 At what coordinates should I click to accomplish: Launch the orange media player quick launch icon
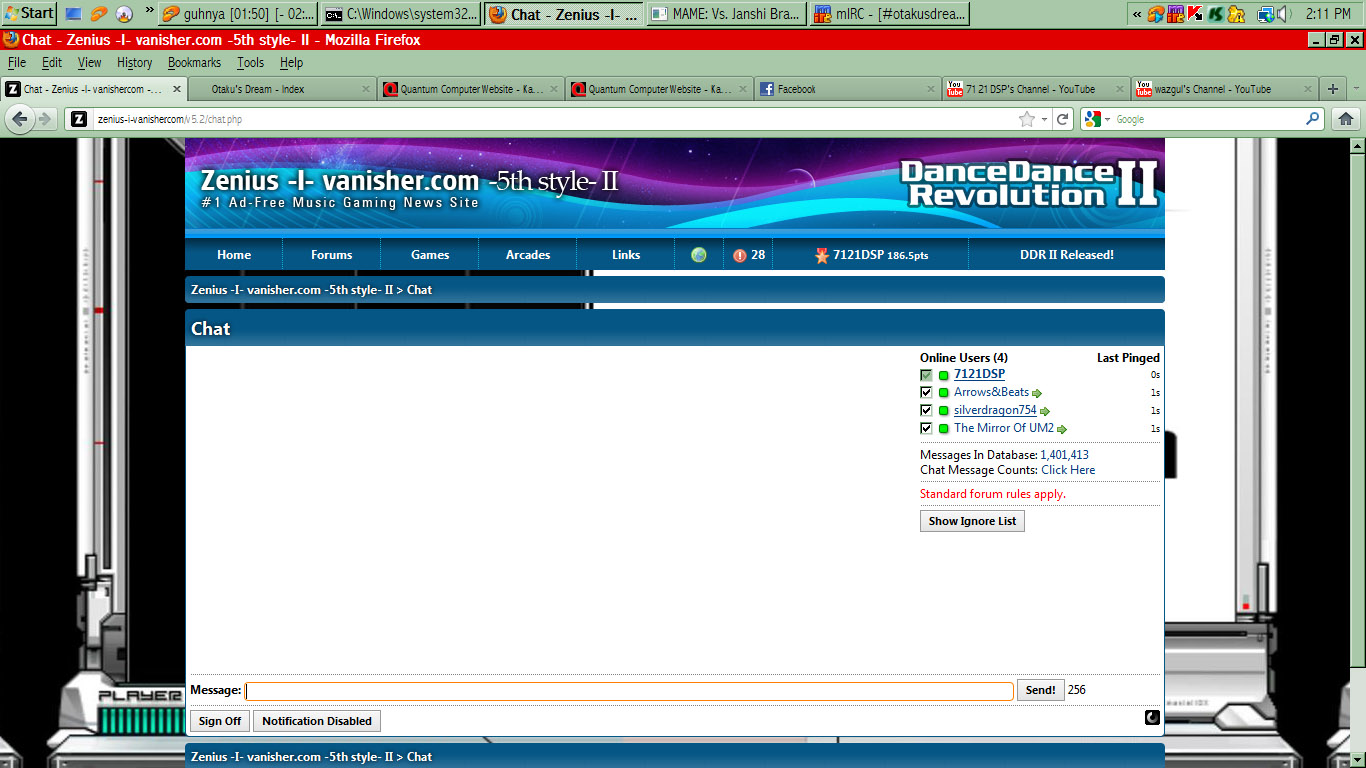tap(98, 14)
